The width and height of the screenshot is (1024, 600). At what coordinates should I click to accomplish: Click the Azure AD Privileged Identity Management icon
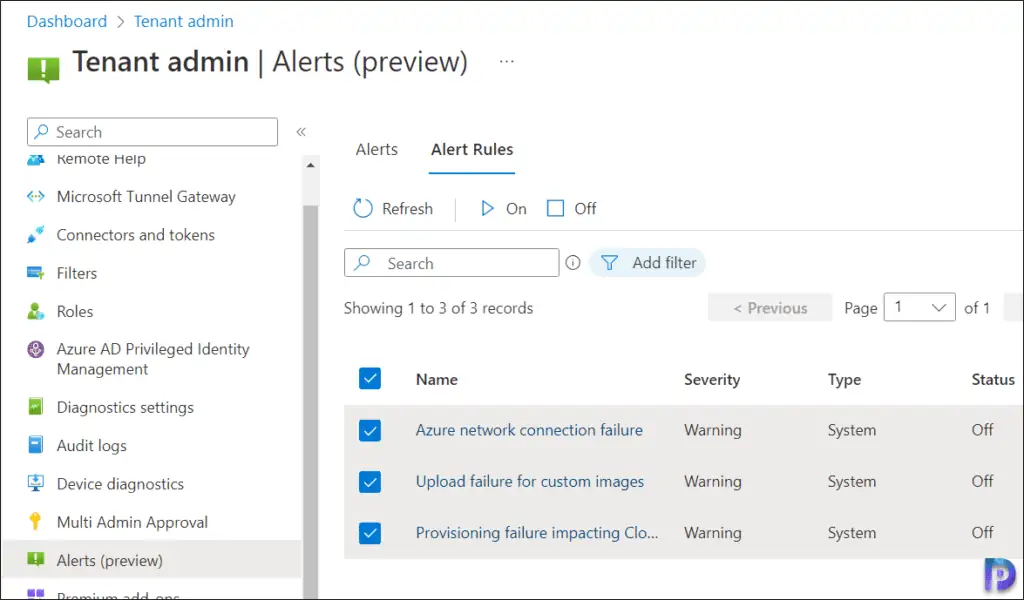click(x=35, y=349)
